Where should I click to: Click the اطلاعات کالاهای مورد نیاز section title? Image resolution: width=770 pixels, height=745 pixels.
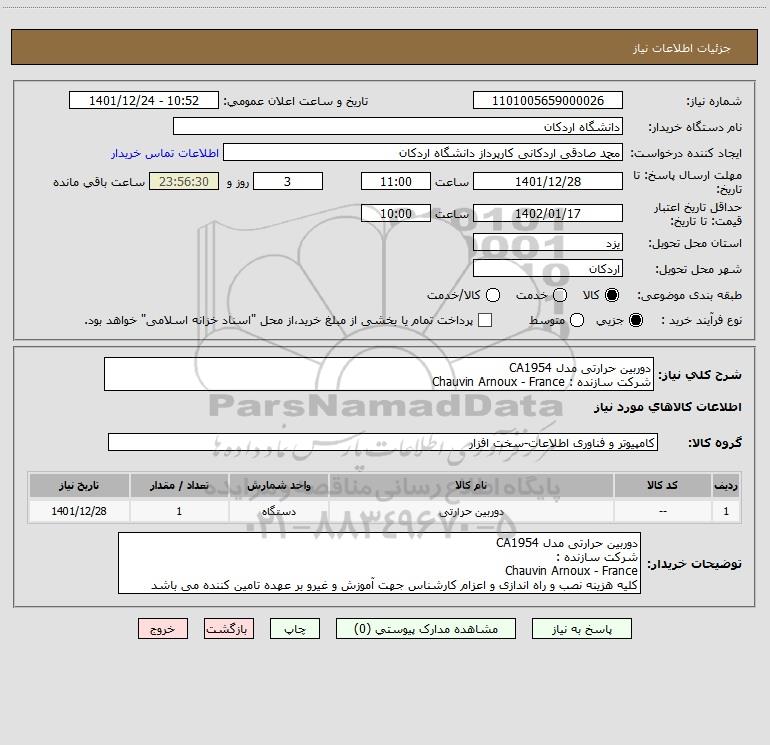click(668, 407)
